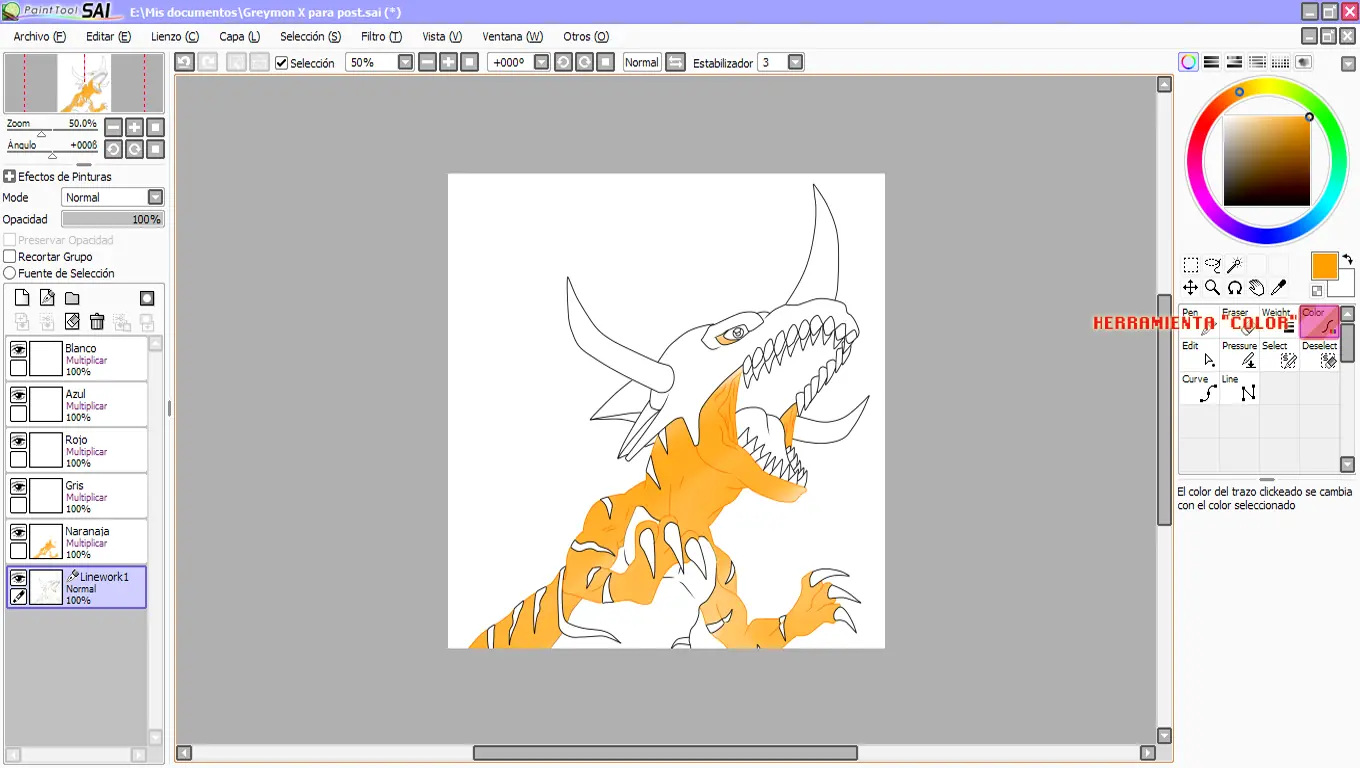This screenshot has width=1360, height=768.
Task: Hide the Rojo layer
Action: coord(18,441)
